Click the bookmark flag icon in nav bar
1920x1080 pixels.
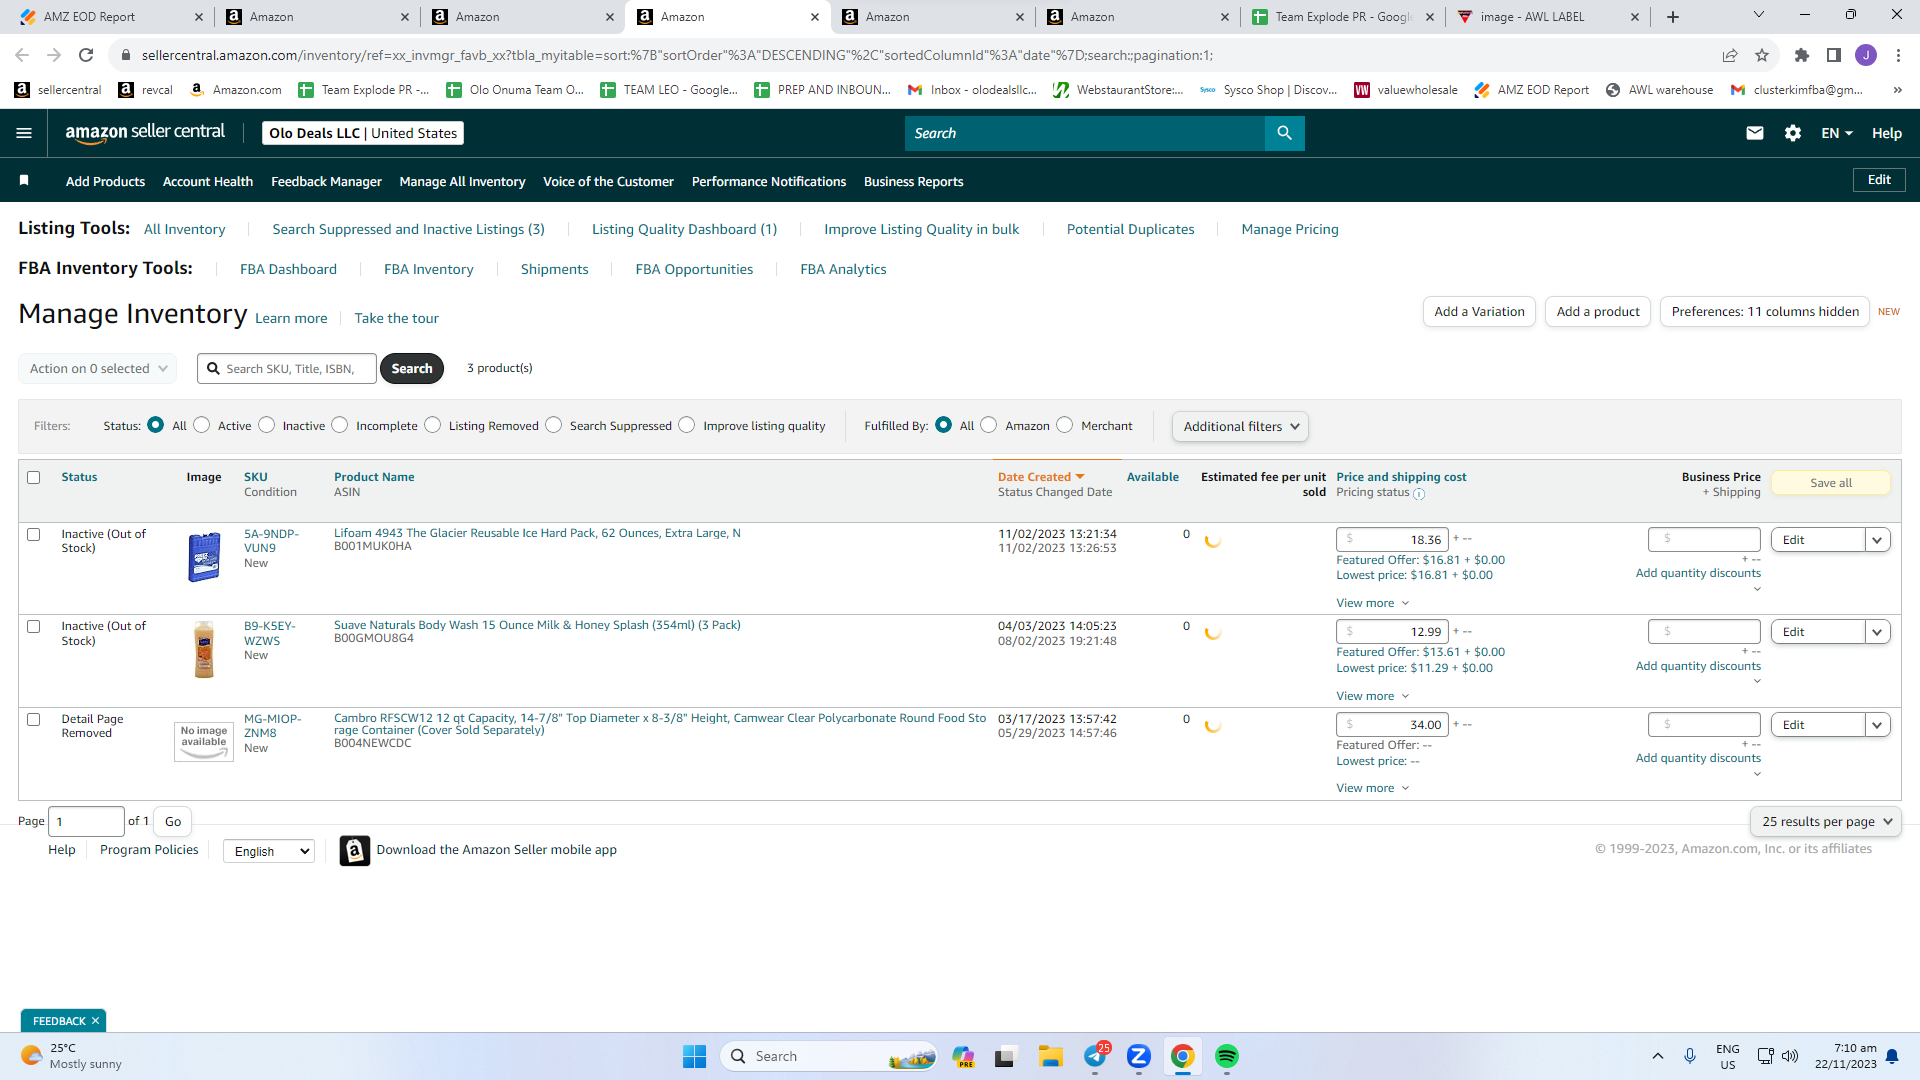(x=24, y=180)
